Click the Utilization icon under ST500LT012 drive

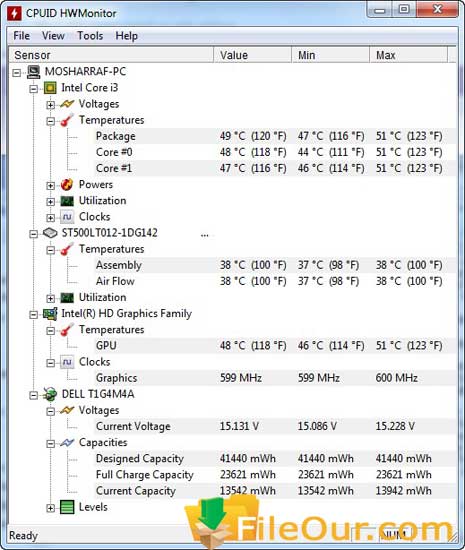coord(67,298)
